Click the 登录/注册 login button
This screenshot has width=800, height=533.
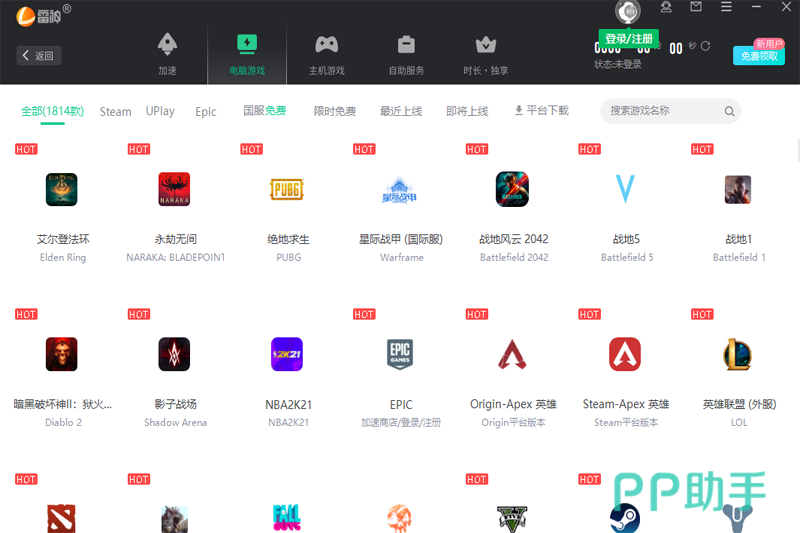pos(629,39)
